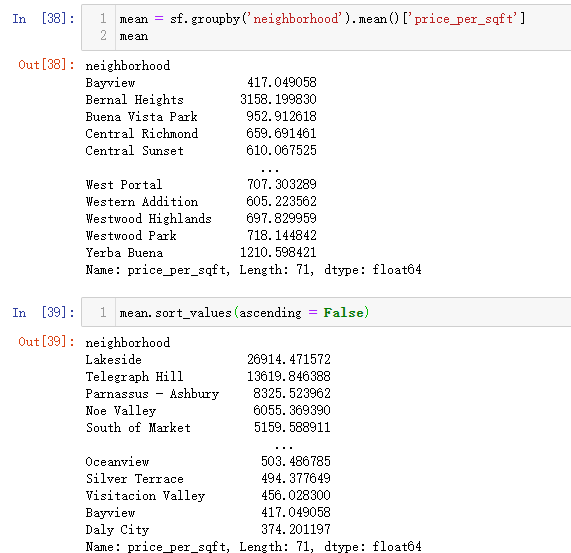
Task: Click value 13619.846388
Action: tap(289, 376)
